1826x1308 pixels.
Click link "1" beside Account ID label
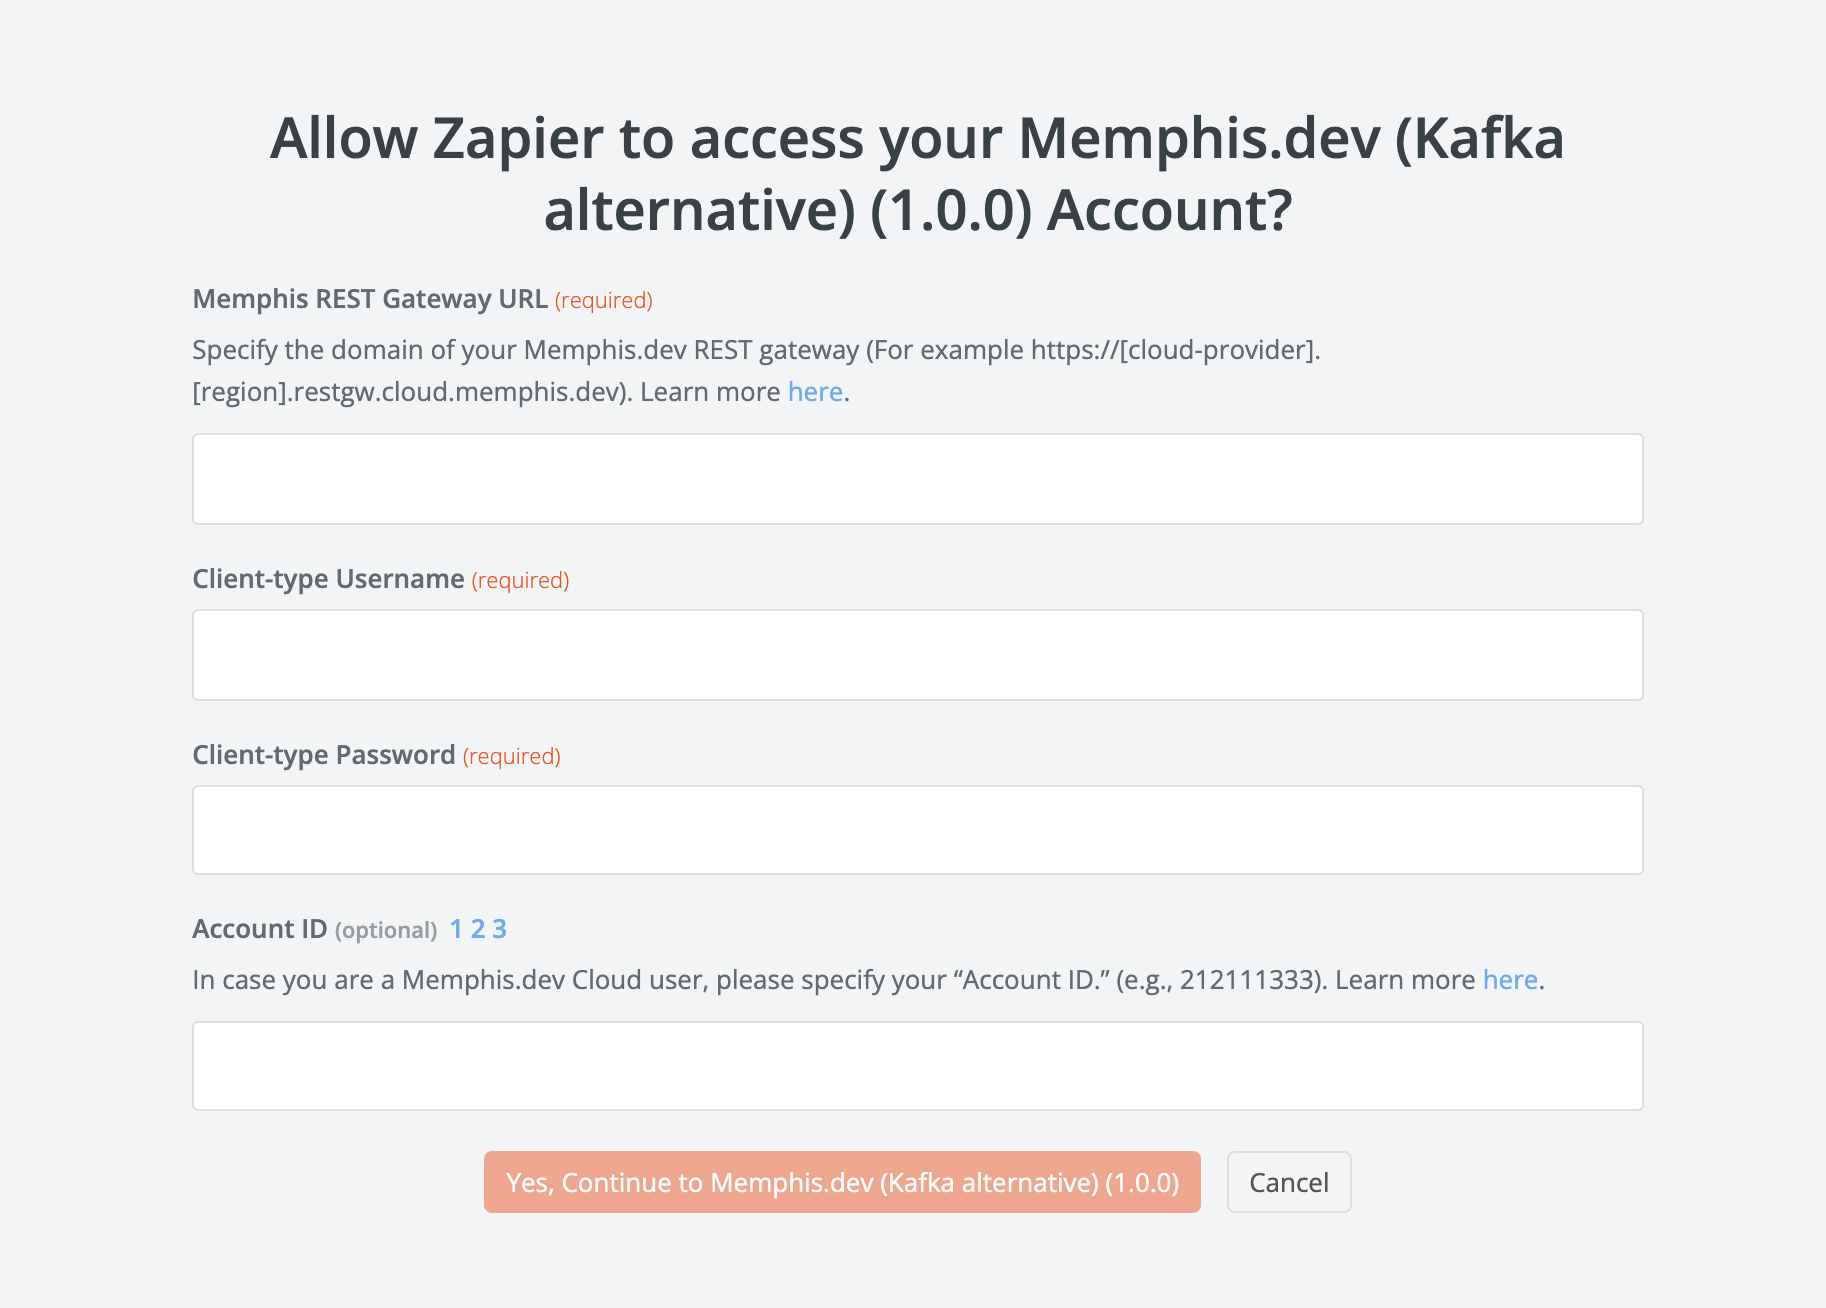pyautogui.click(x=456, y=929)
